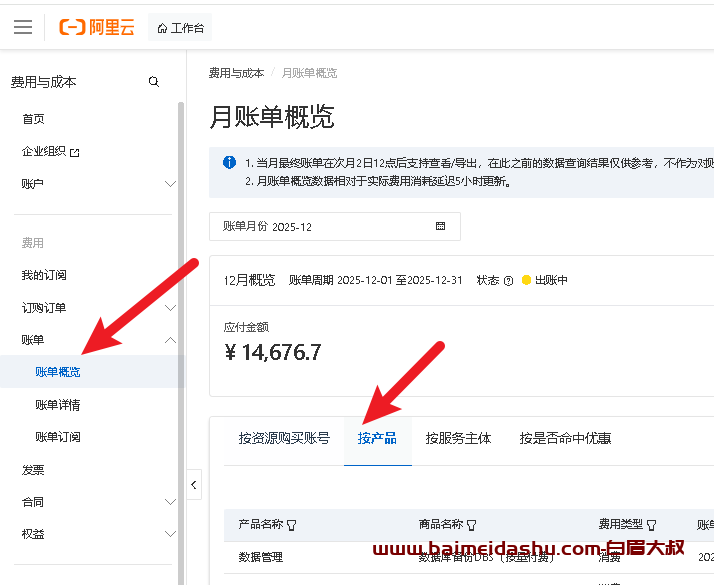Expand the 订购订单 sidebar section

170,308
